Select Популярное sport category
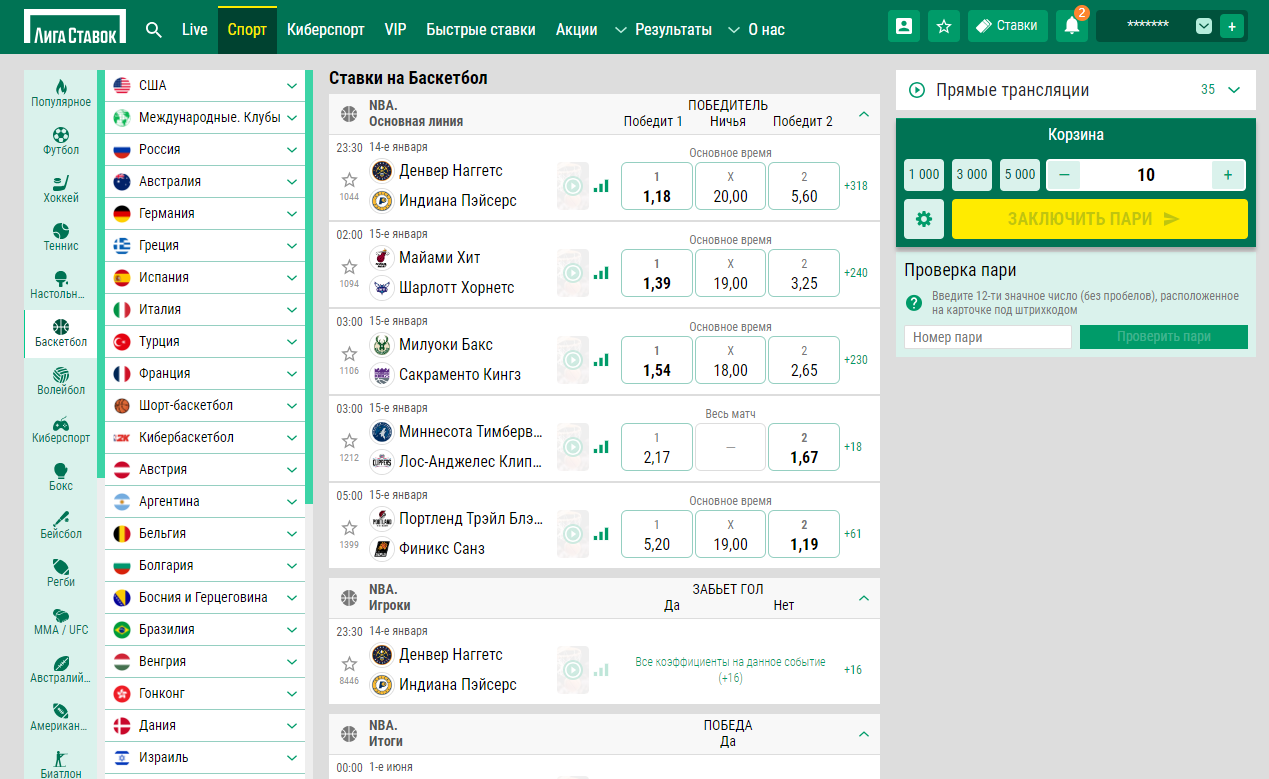Viewport: 1269px width, 779px height. pyautogui.click(x=61, y=94)
